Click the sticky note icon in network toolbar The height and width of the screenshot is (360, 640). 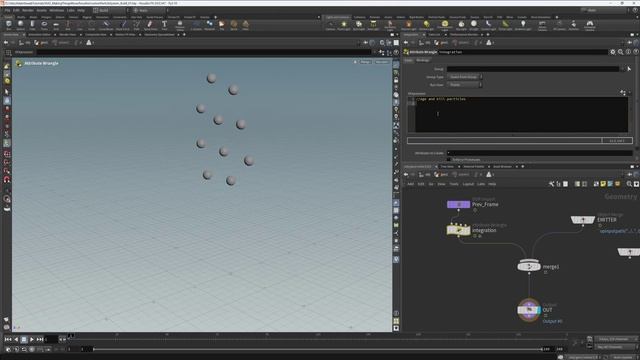pos(603,184)
